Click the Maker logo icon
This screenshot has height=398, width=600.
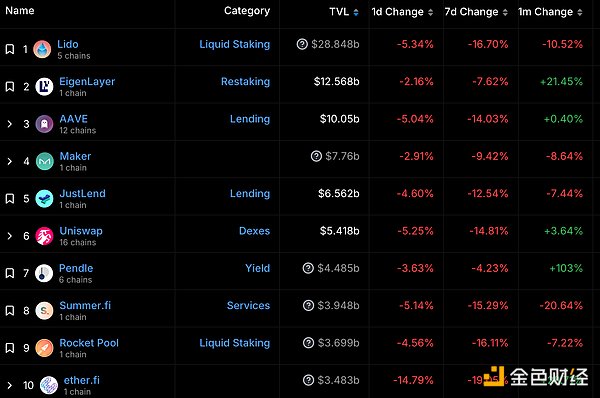click(x=45, y=161)
